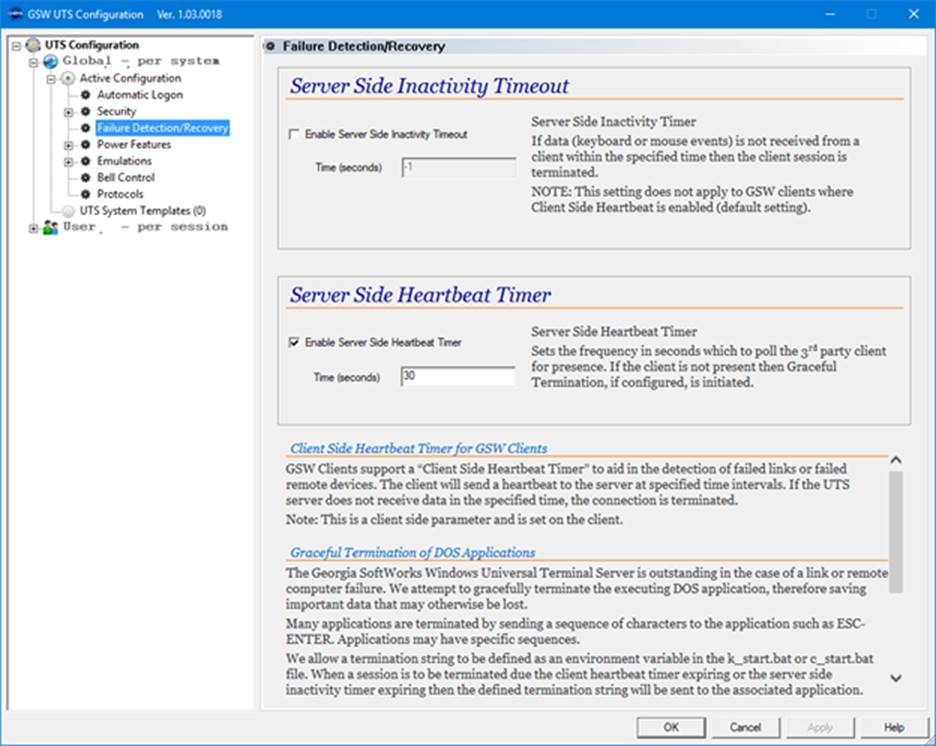This screenshot has height=746, width=936.
Task: Collapse the Active Configuration node
Action: pyautogui.click(x=51, y=79)
